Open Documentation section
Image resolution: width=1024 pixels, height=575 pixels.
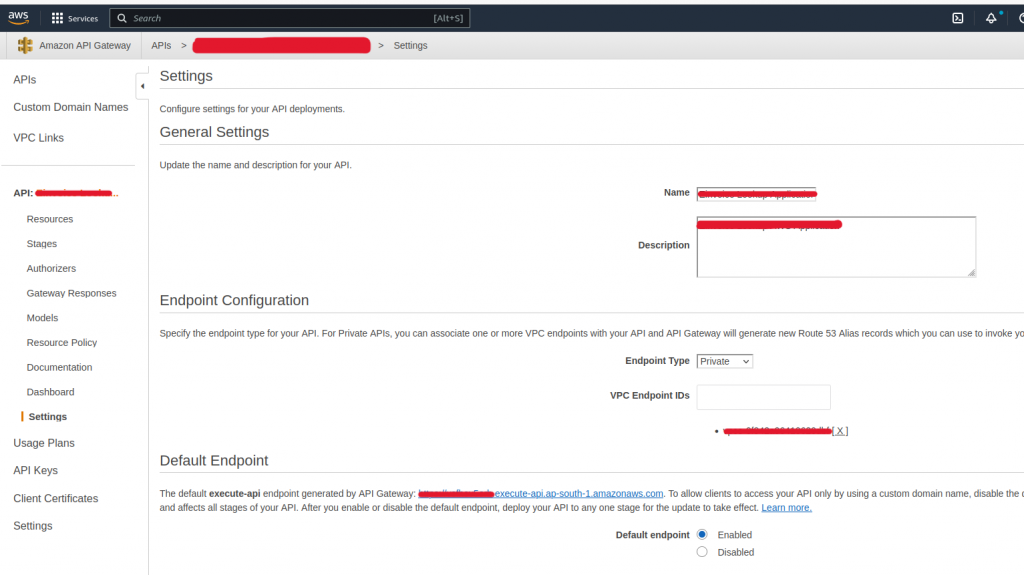pos(59,367)
